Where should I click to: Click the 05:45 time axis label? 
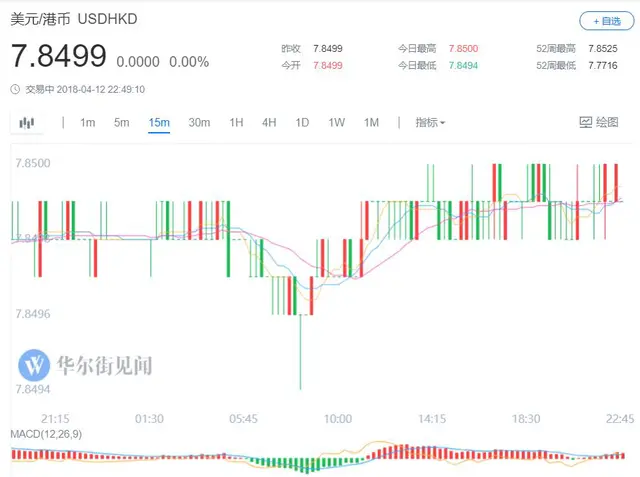(244, 419)
